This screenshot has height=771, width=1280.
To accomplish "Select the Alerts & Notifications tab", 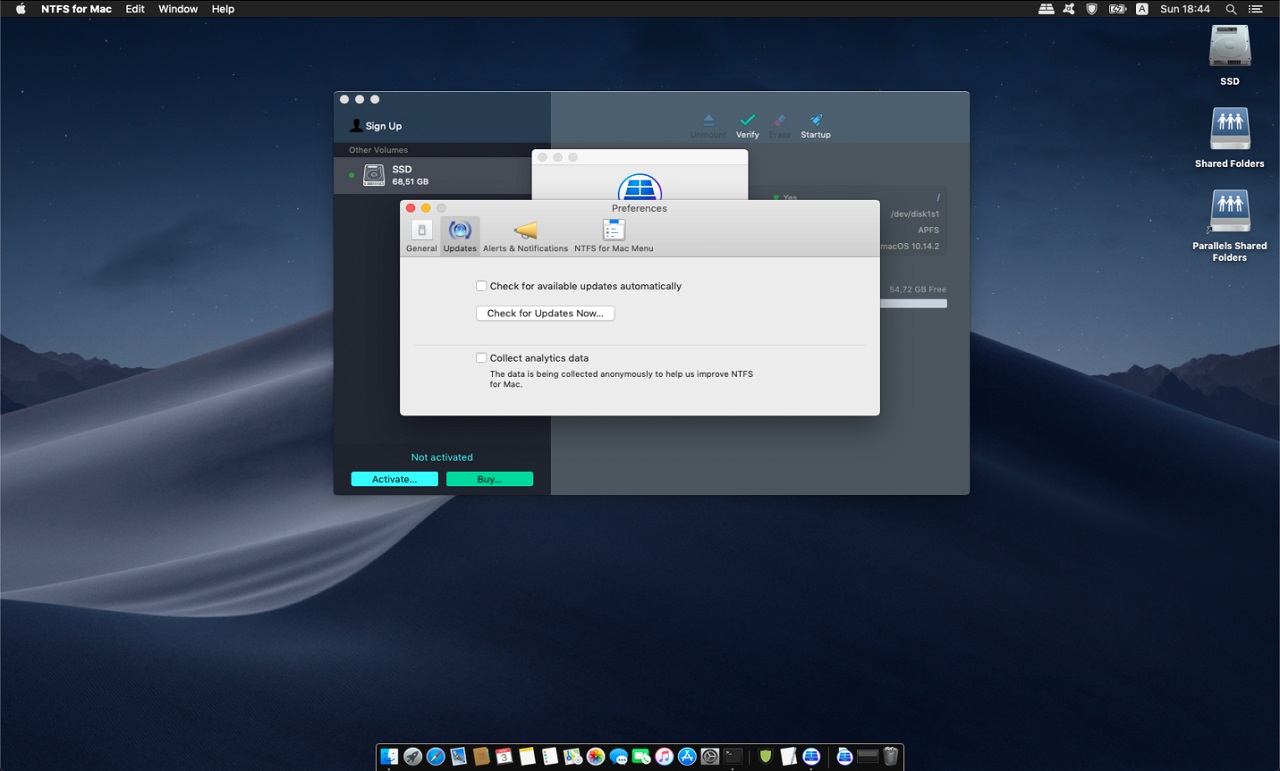I will (x=525, y=236).
